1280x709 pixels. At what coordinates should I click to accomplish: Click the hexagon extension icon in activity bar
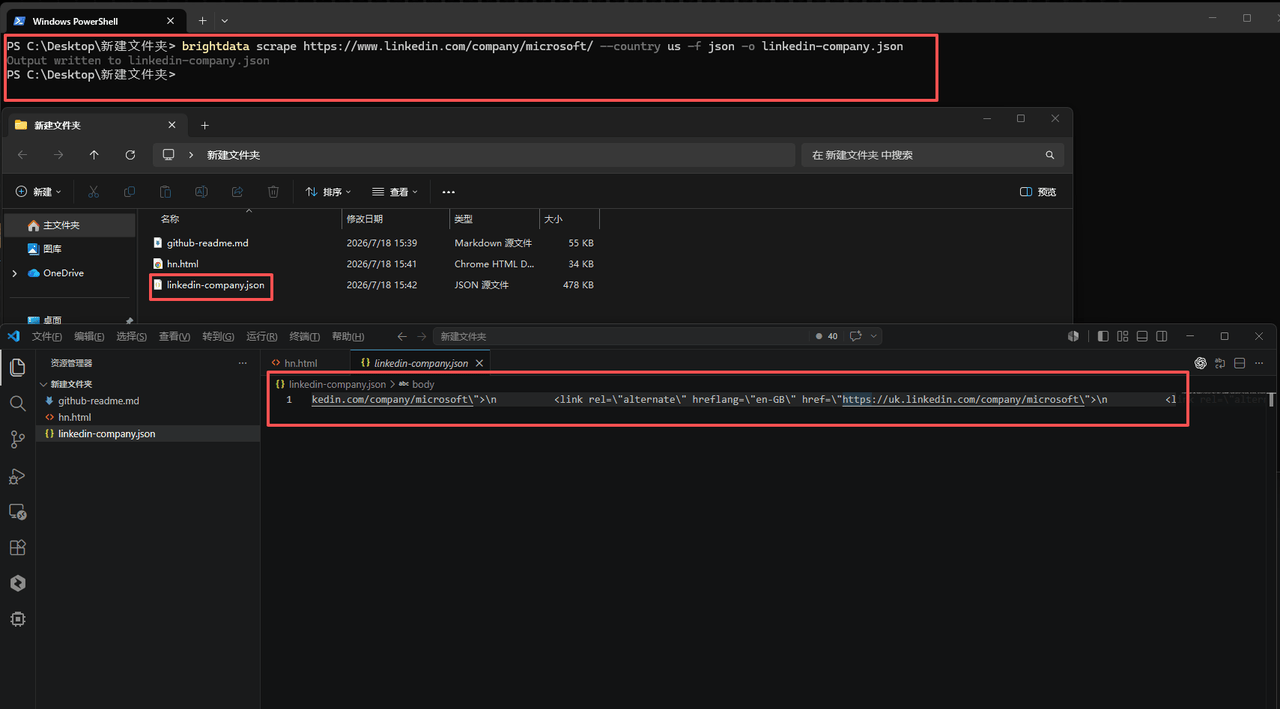(17, 583)
